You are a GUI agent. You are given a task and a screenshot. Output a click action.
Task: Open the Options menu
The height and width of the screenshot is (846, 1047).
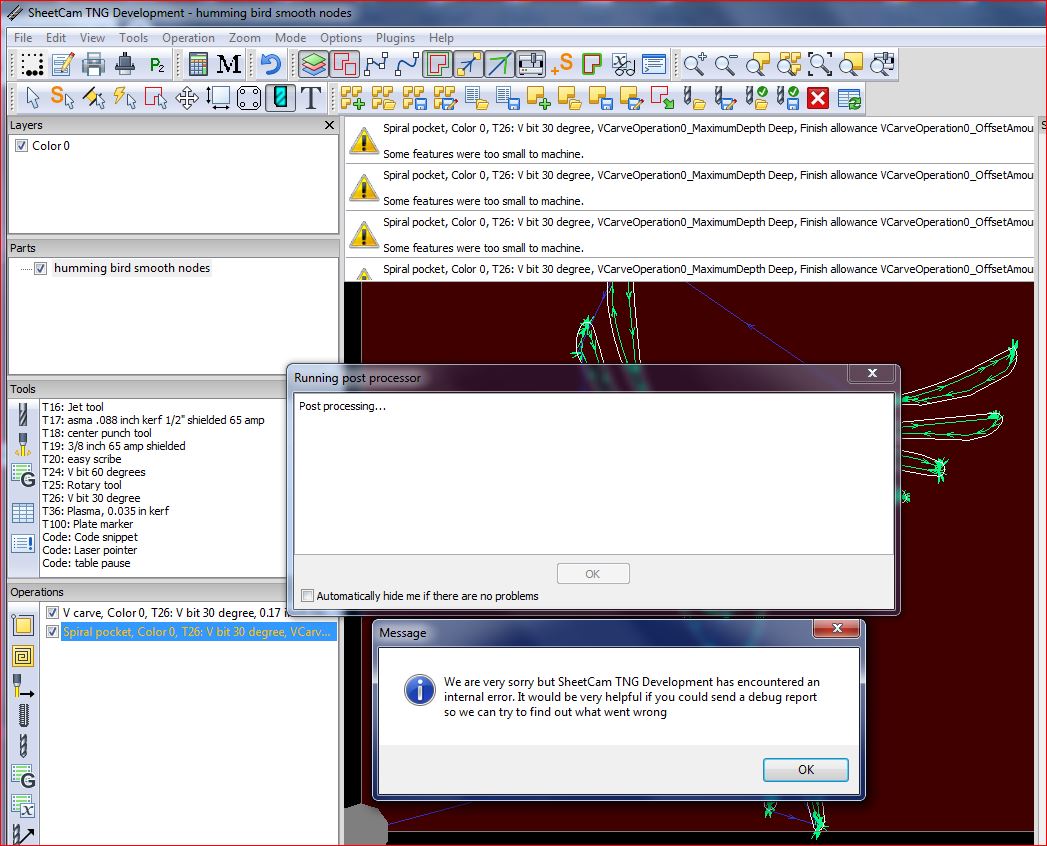tap(341, 38)
